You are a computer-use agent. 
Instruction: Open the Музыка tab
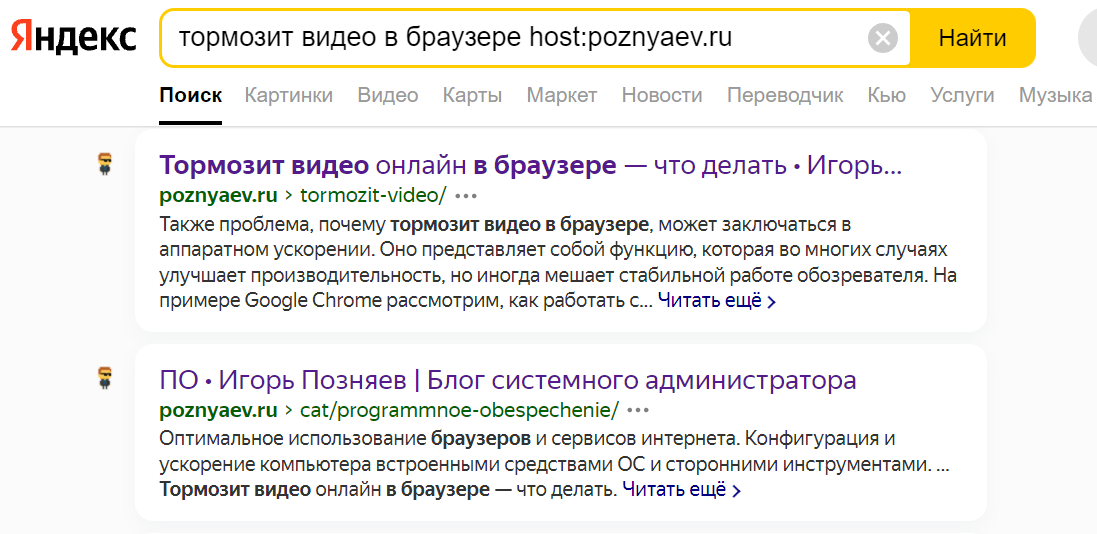tap(1055, 95)
